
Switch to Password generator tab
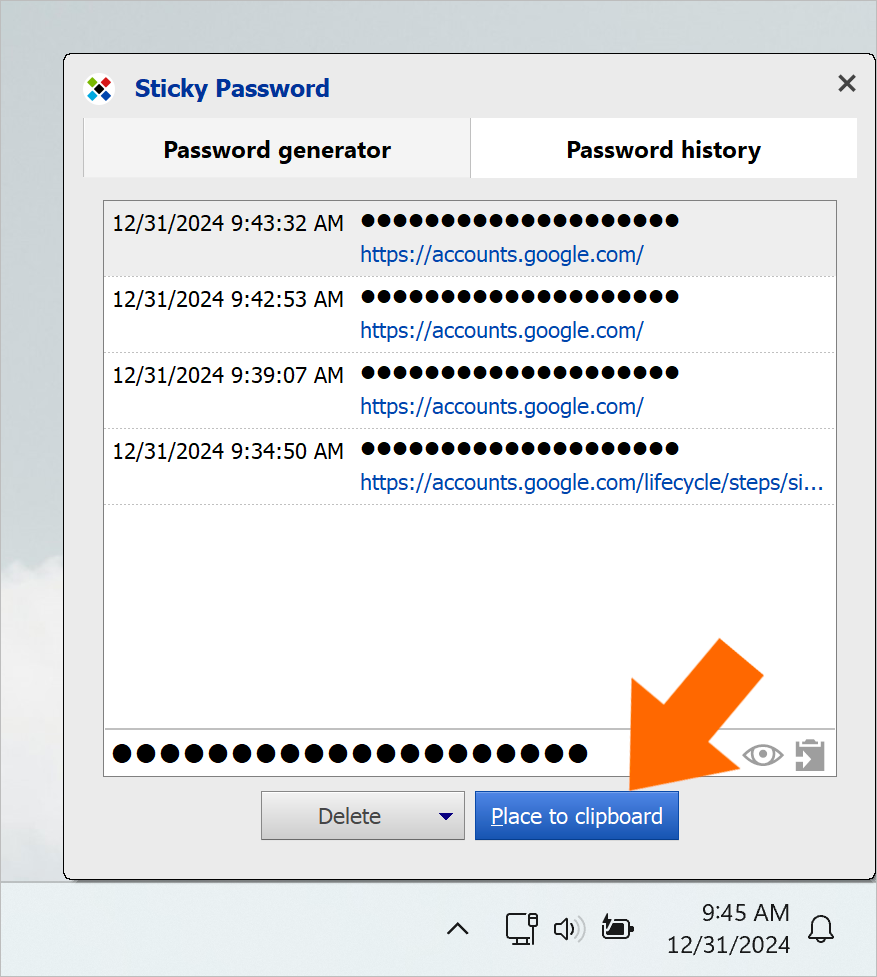point(277,148)
